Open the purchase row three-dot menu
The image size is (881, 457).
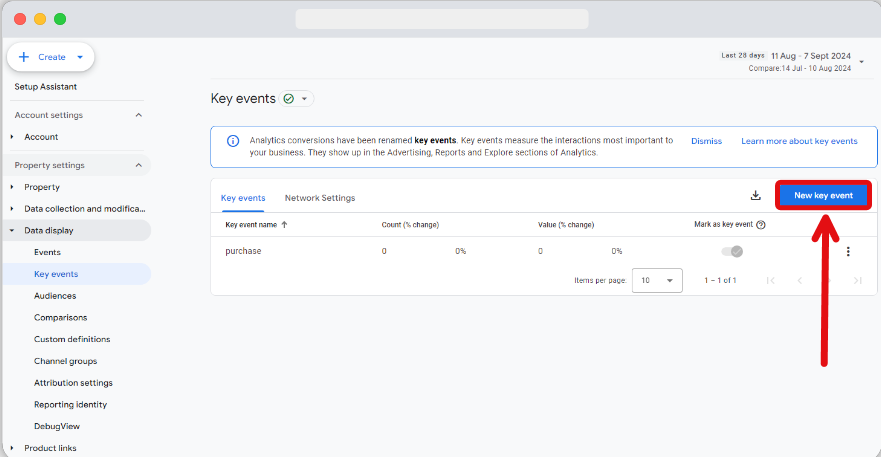click(x=848, y=252)
